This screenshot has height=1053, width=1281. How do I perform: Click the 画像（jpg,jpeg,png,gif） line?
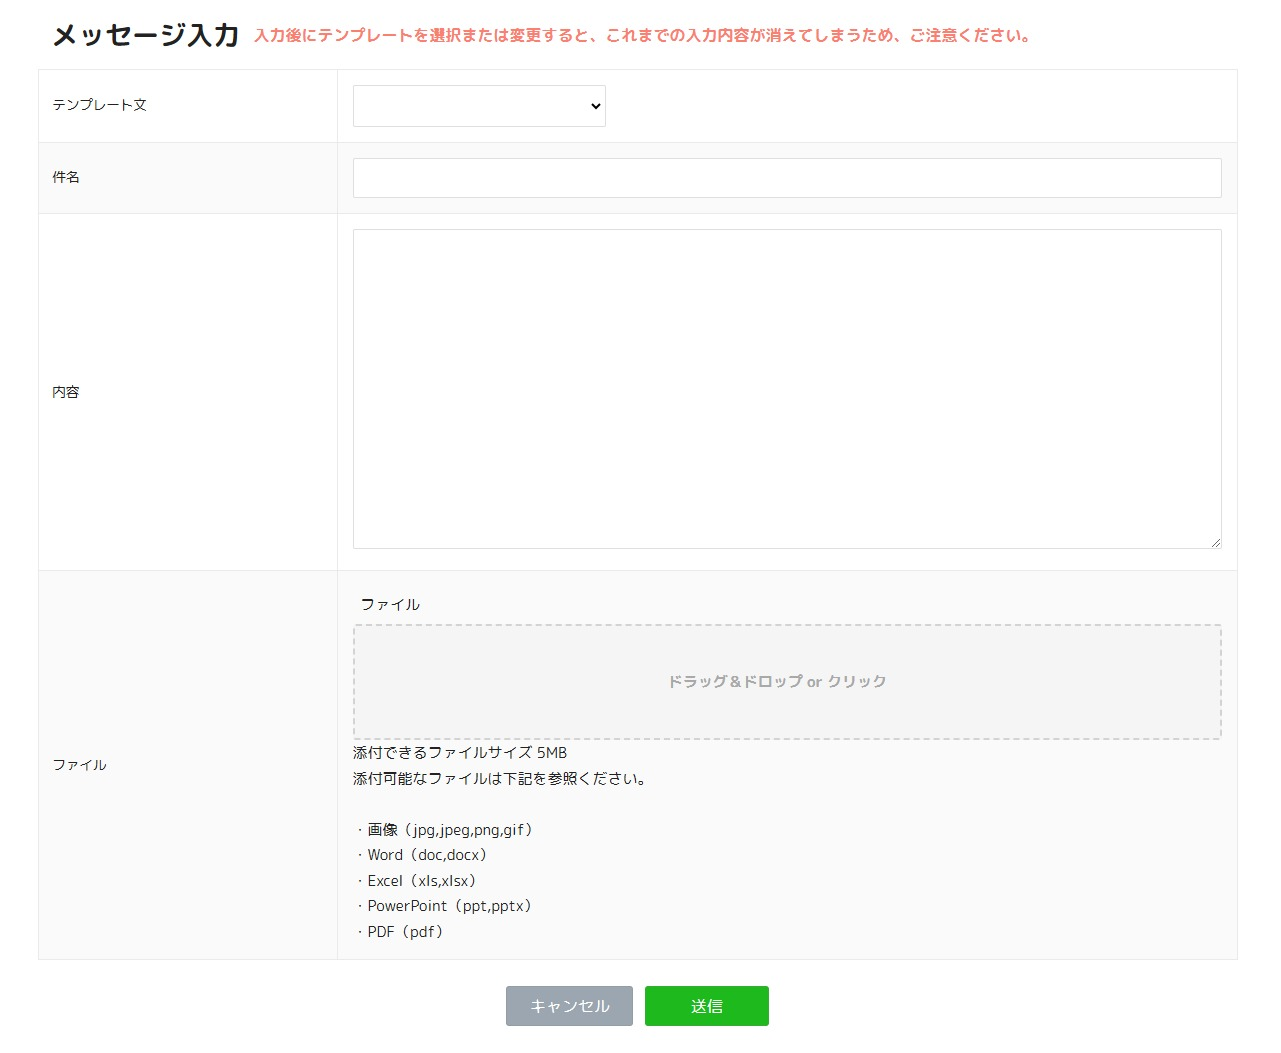pyautogui.click(x=445, y=830)
